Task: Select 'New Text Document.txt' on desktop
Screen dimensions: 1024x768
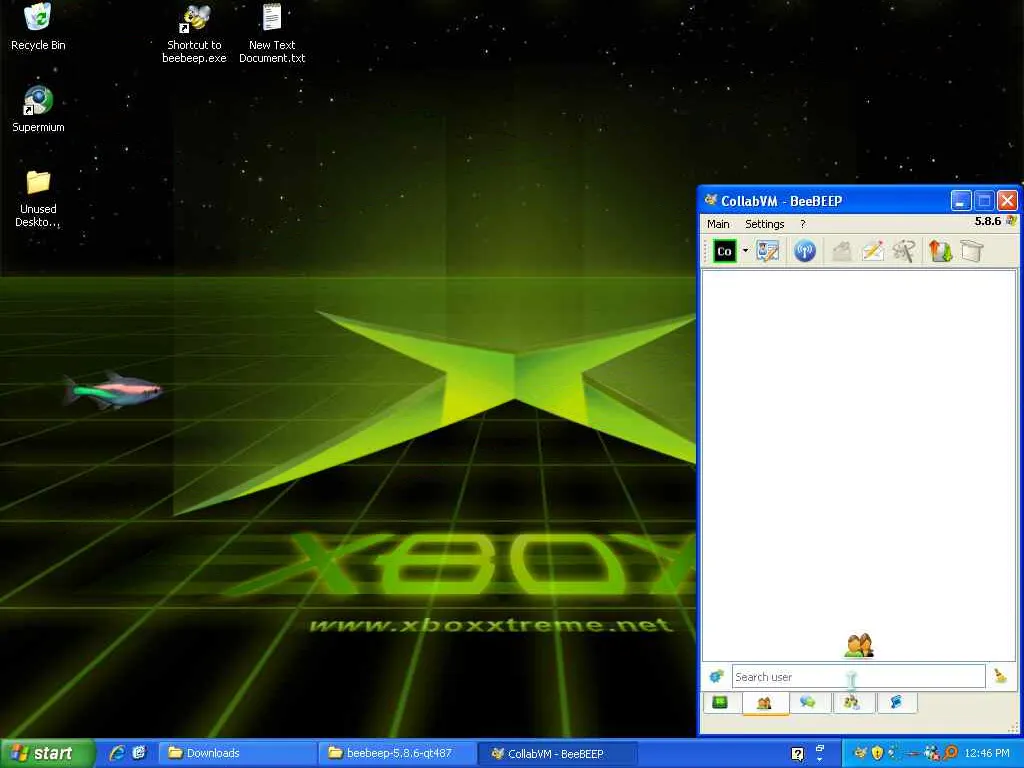Action: click(x=272, y=34)
